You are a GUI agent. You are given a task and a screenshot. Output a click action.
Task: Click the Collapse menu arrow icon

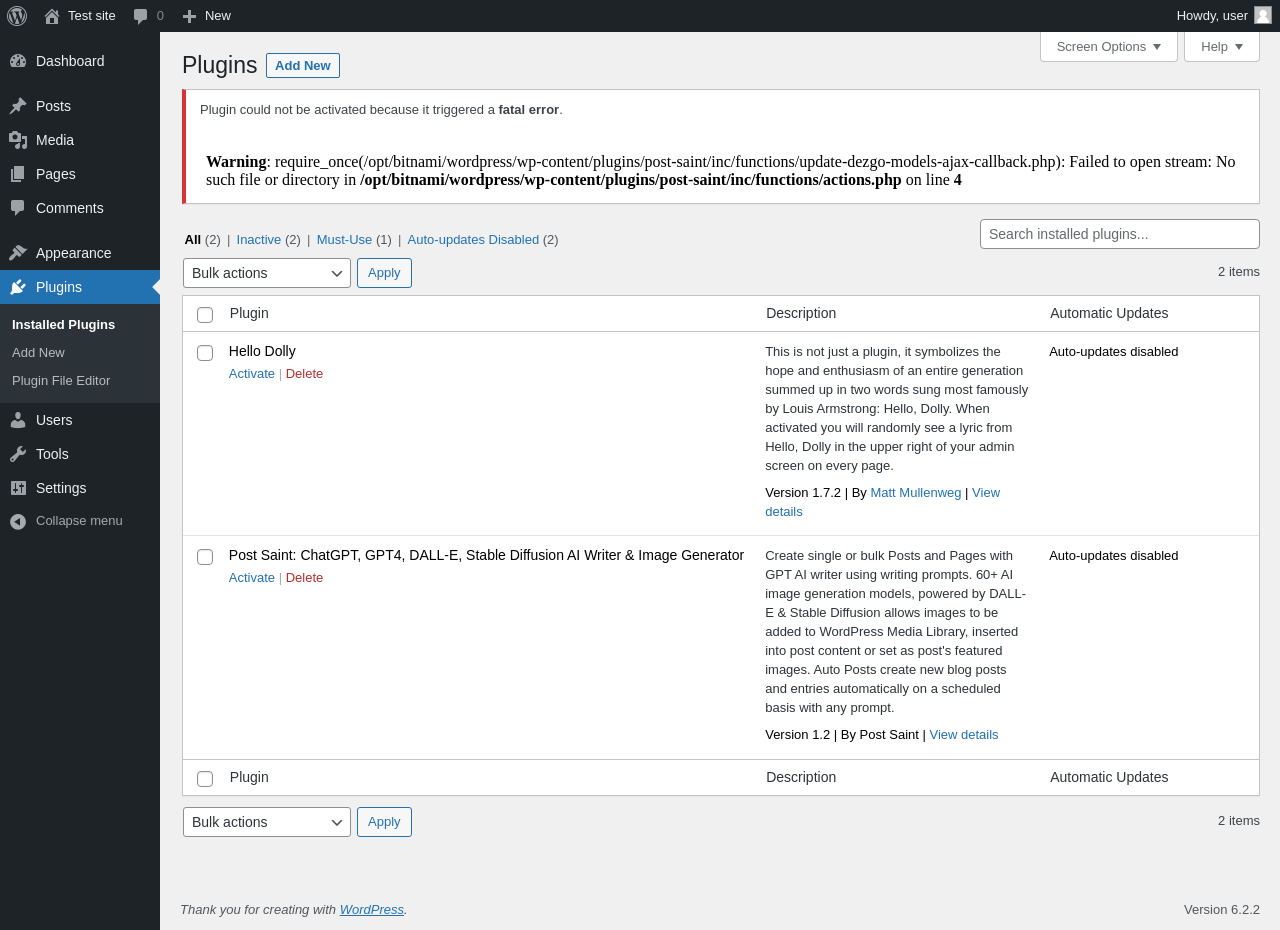click(x=18, y=521)
